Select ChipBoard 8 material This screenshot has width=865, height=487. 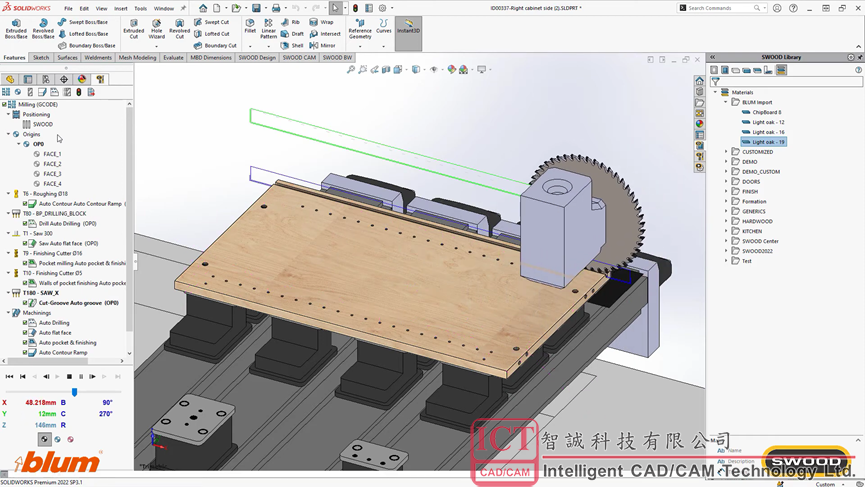761,112
